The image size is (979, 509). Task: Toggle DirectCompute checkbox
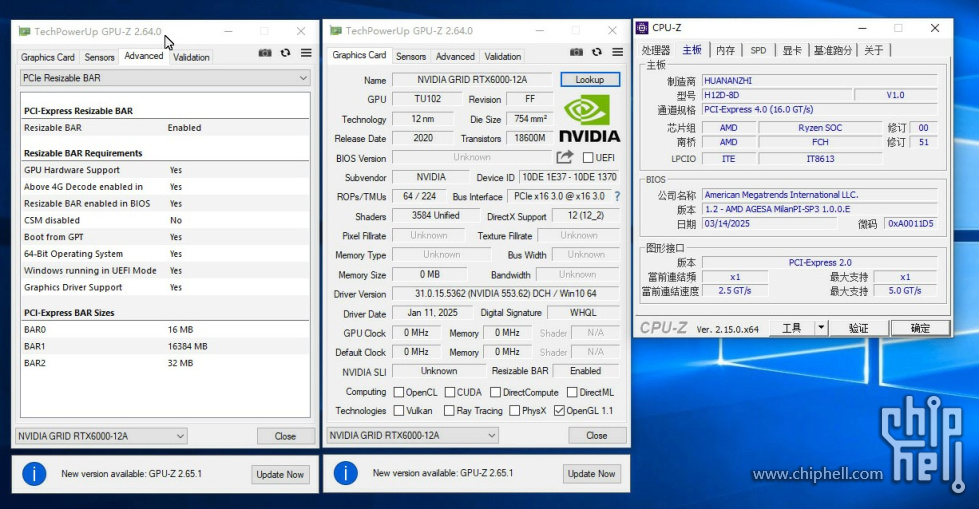point(496,392)
